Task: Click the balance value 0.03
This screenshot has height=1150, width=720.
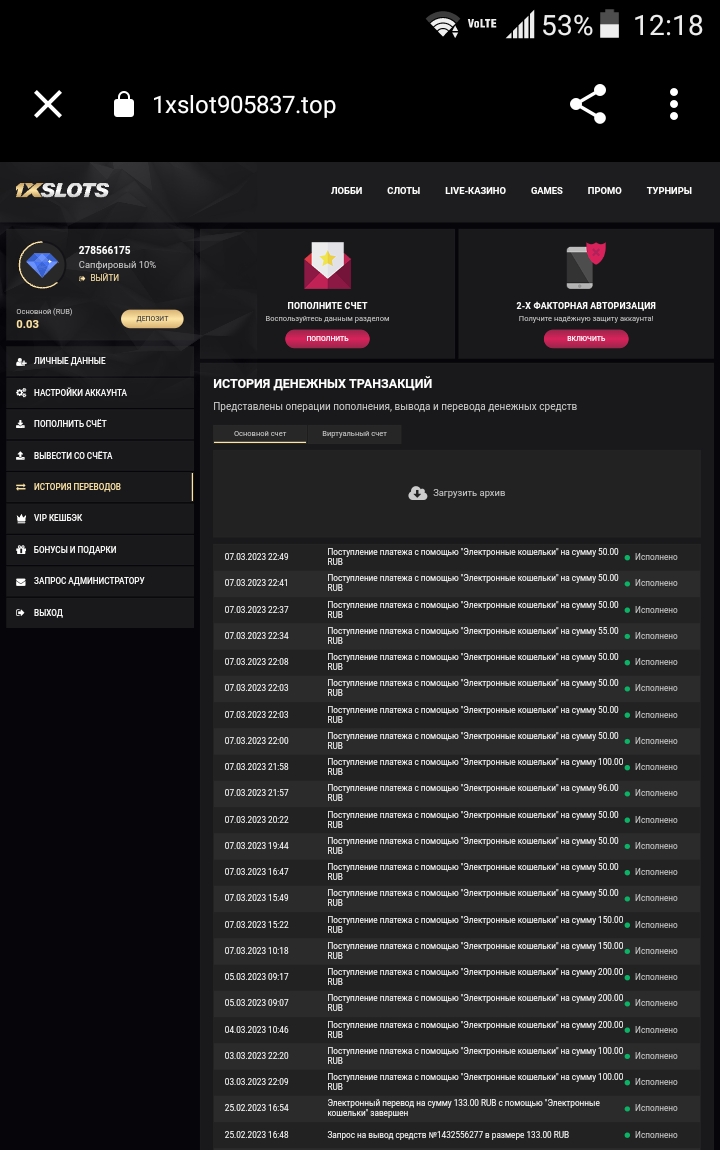Action: (28, 324)
